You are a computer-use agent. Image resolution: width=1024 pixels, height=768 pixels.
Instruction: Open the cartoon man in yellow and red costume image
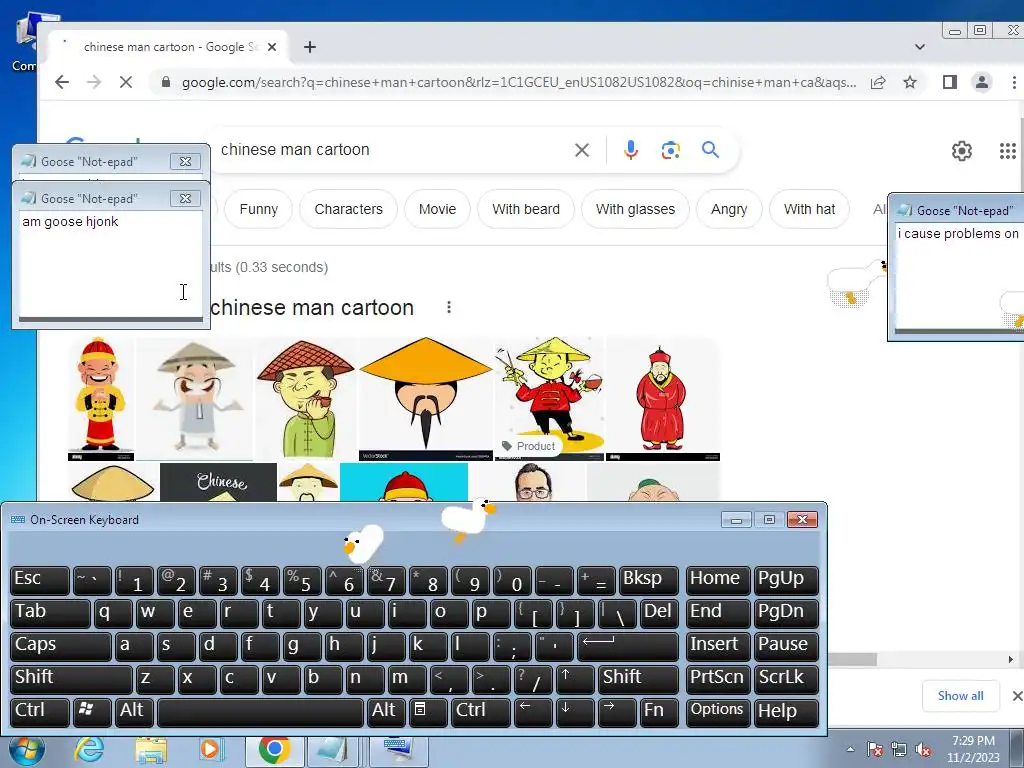[x=101, y=398]
